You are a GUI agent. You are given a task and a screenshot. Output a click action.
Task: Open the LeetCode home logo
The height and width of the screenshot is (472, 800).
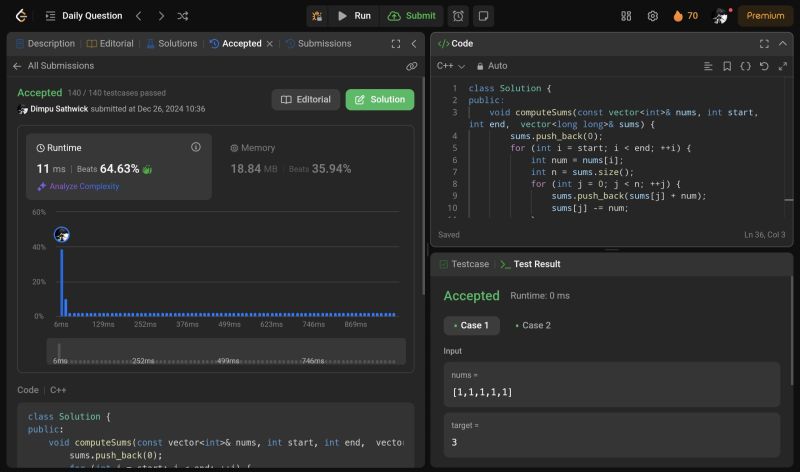coord(21,16)
